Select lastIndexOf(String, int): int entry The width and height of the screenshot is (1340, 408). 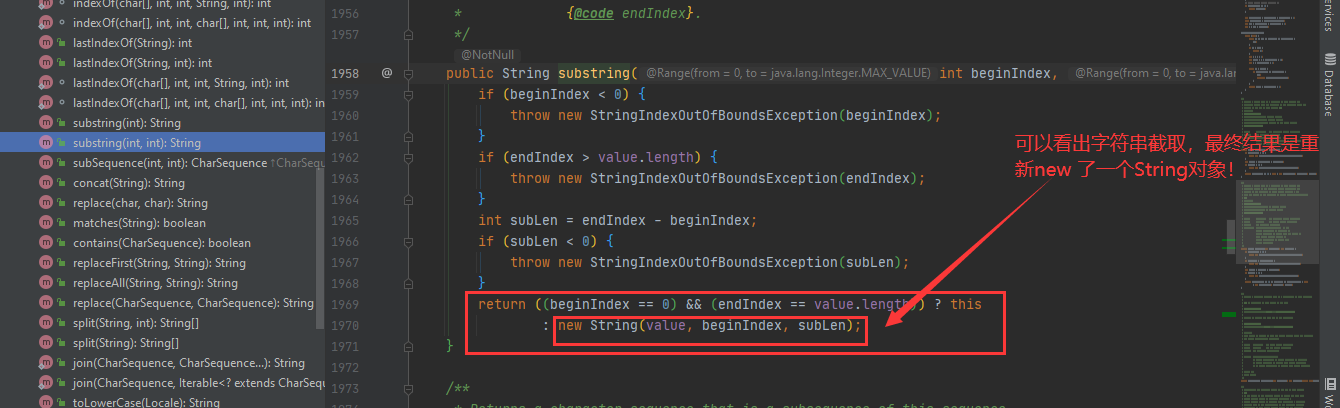coord(162,63)
